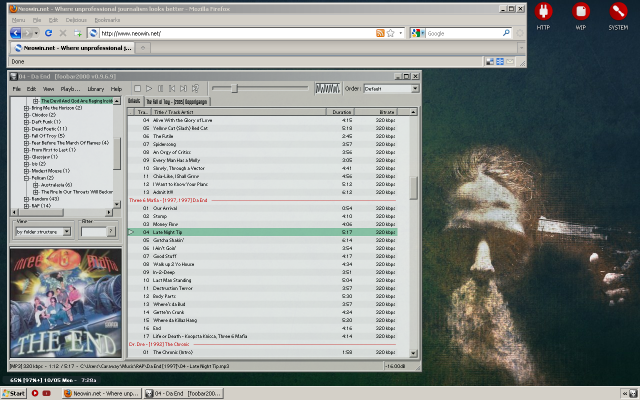
Task: Open the Google search engine selector
Action: [x=418, y=33]
